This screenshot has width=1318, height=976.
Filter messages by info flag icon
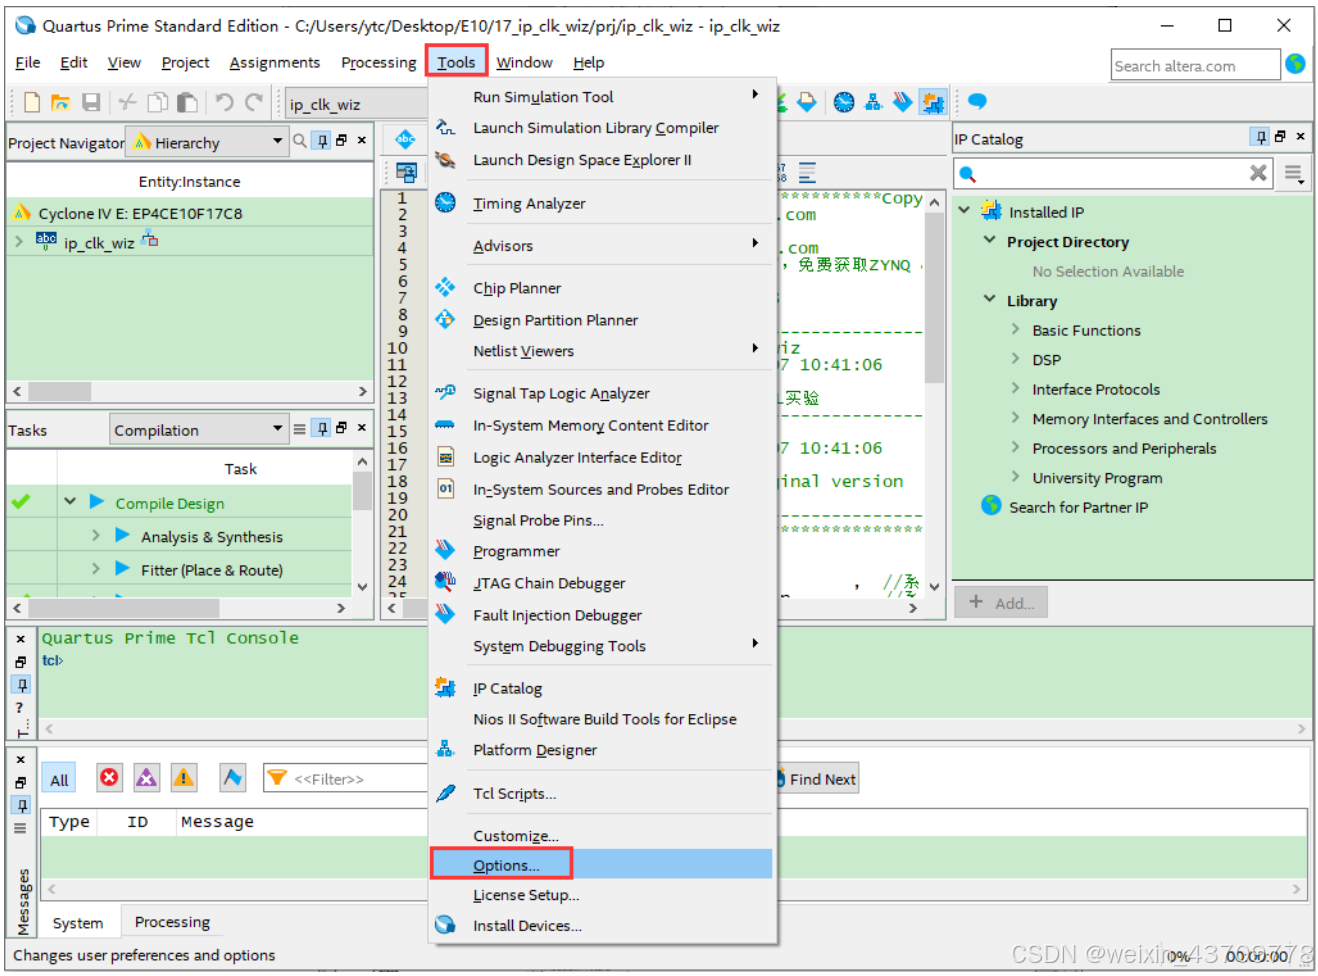(233, 777)
